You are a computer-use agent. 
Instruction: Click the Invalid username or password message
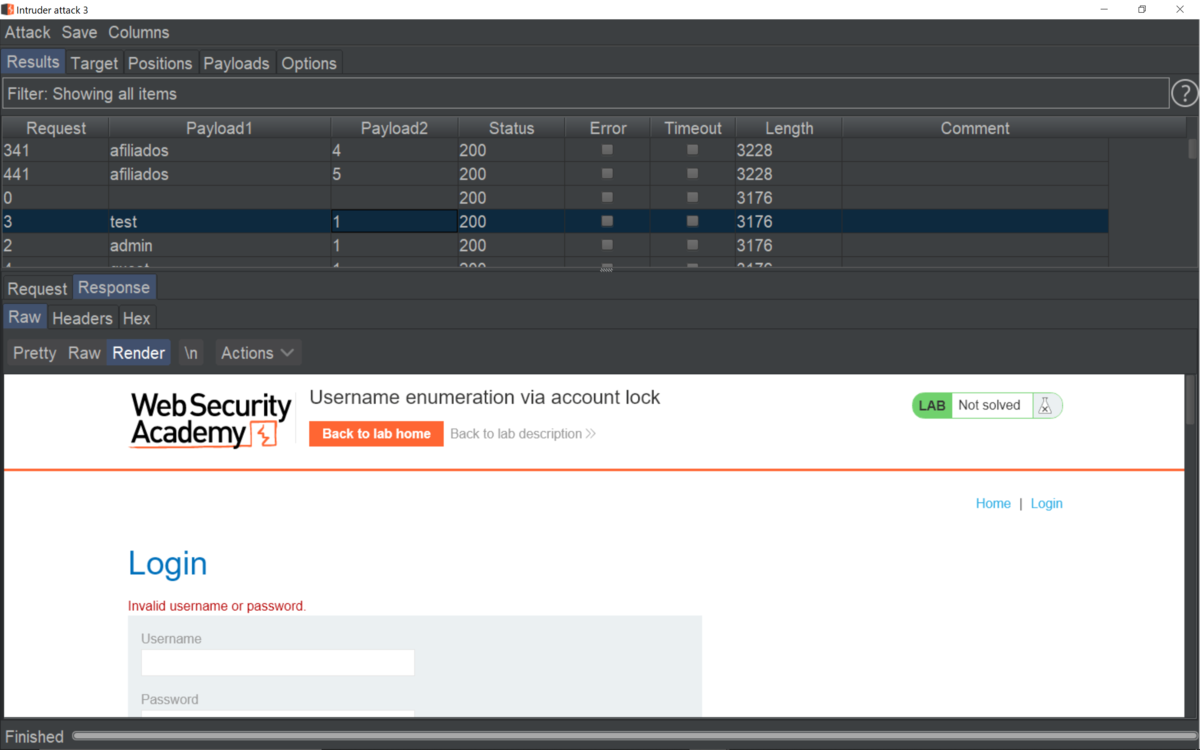point(217,606)
